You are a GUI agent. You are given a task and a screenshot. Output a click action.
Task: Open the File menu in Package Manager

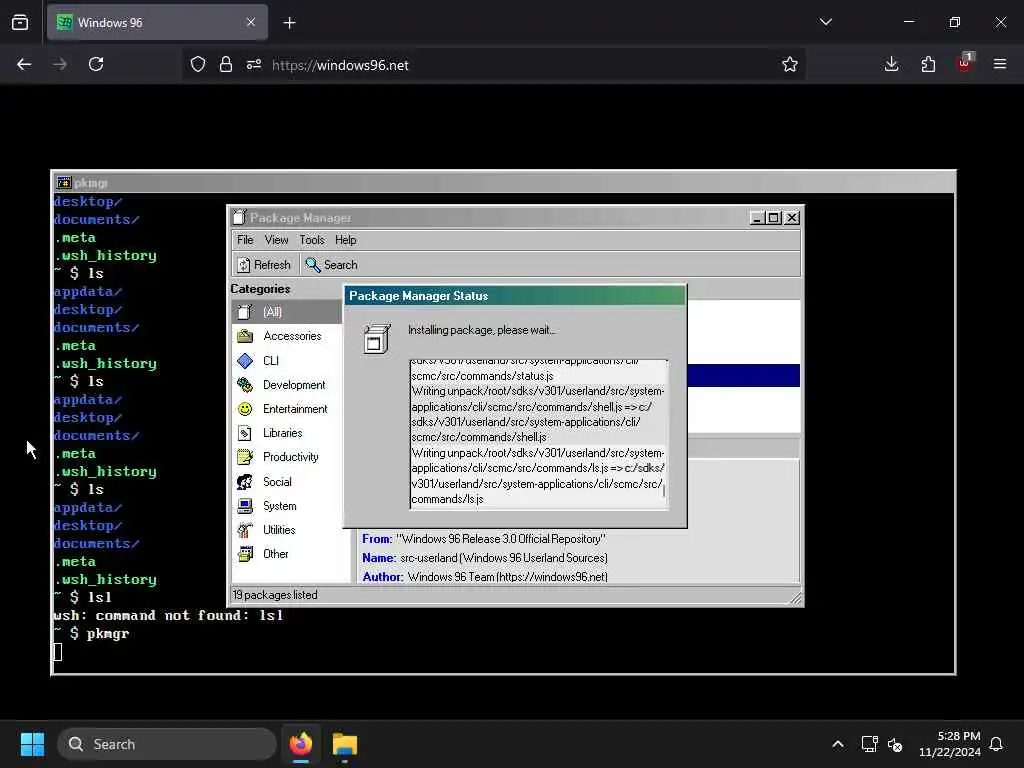(245, 240)
